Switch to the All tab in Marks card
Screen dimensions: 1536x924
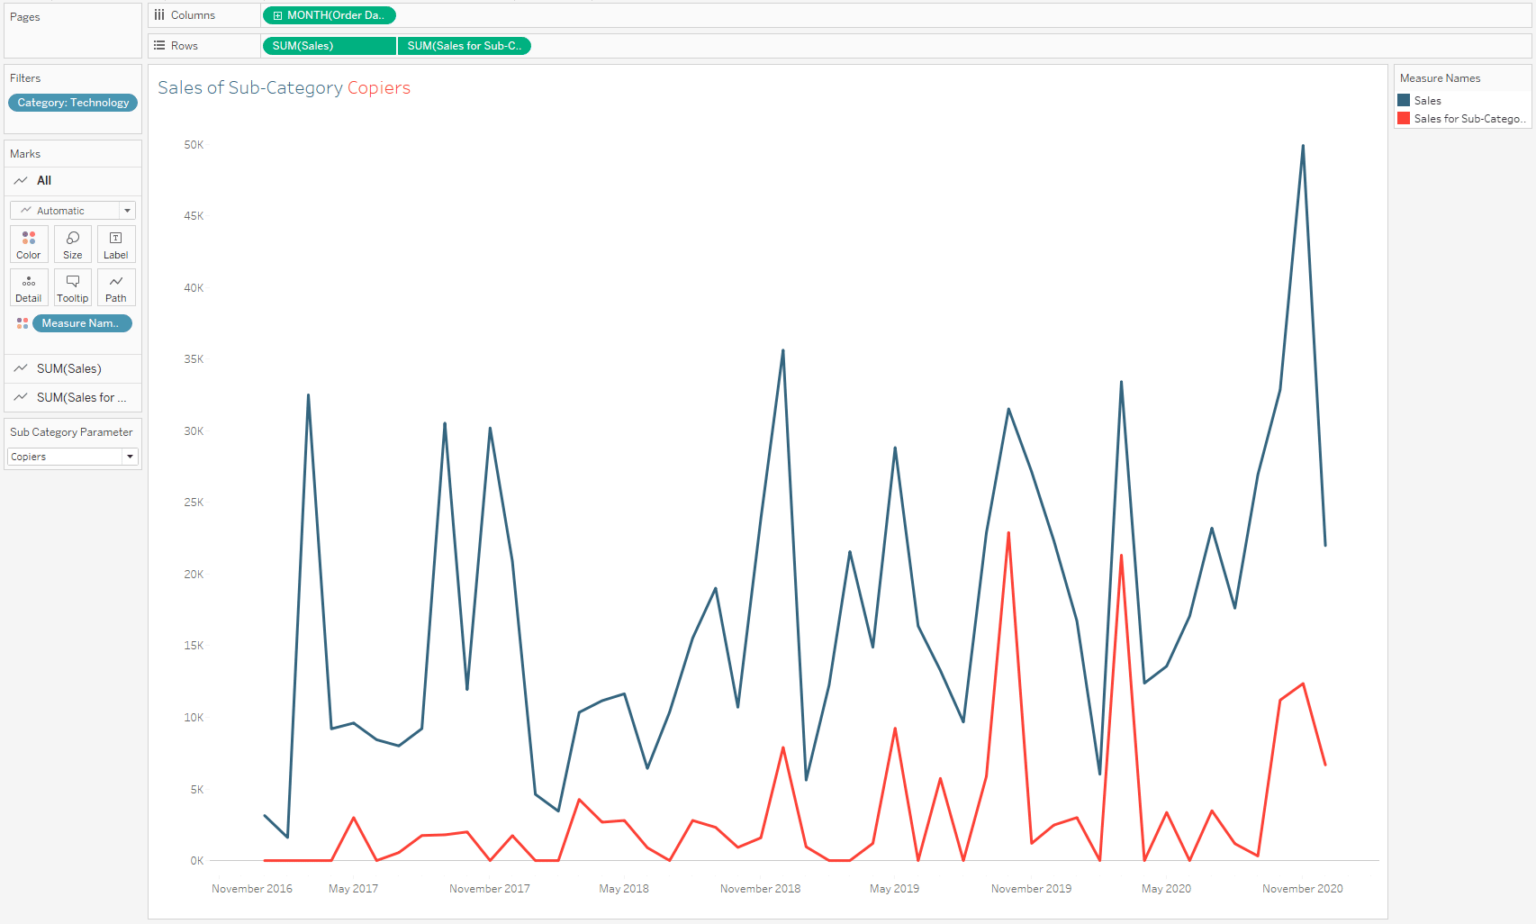40,180
